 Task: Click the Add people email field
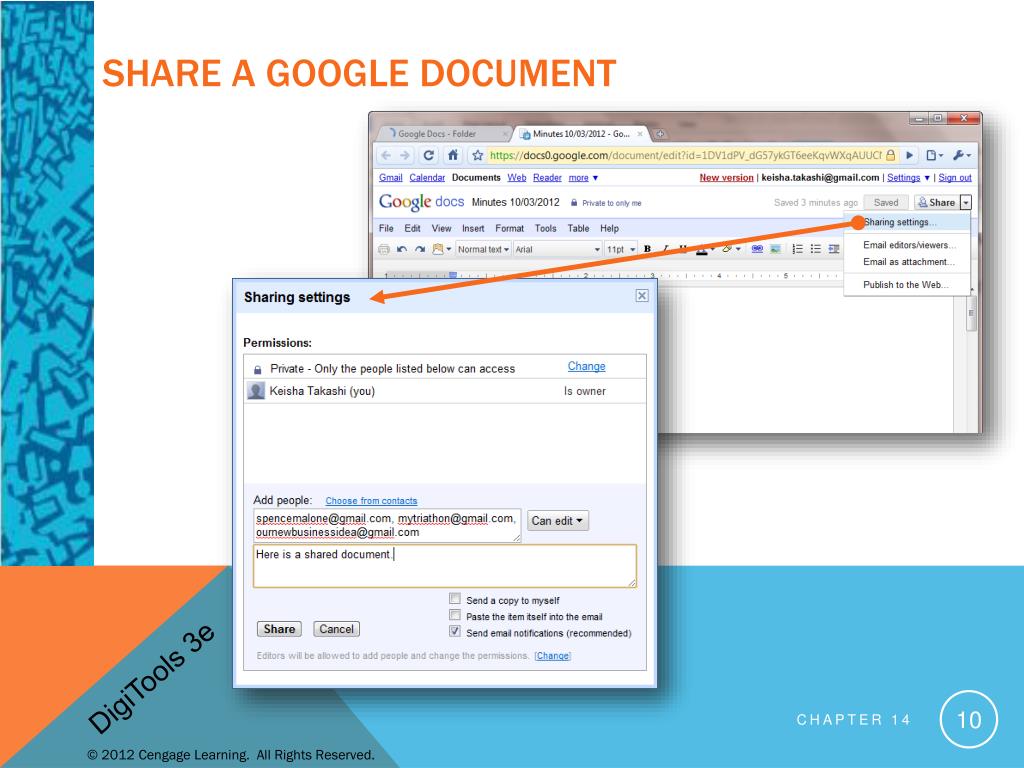387,526
